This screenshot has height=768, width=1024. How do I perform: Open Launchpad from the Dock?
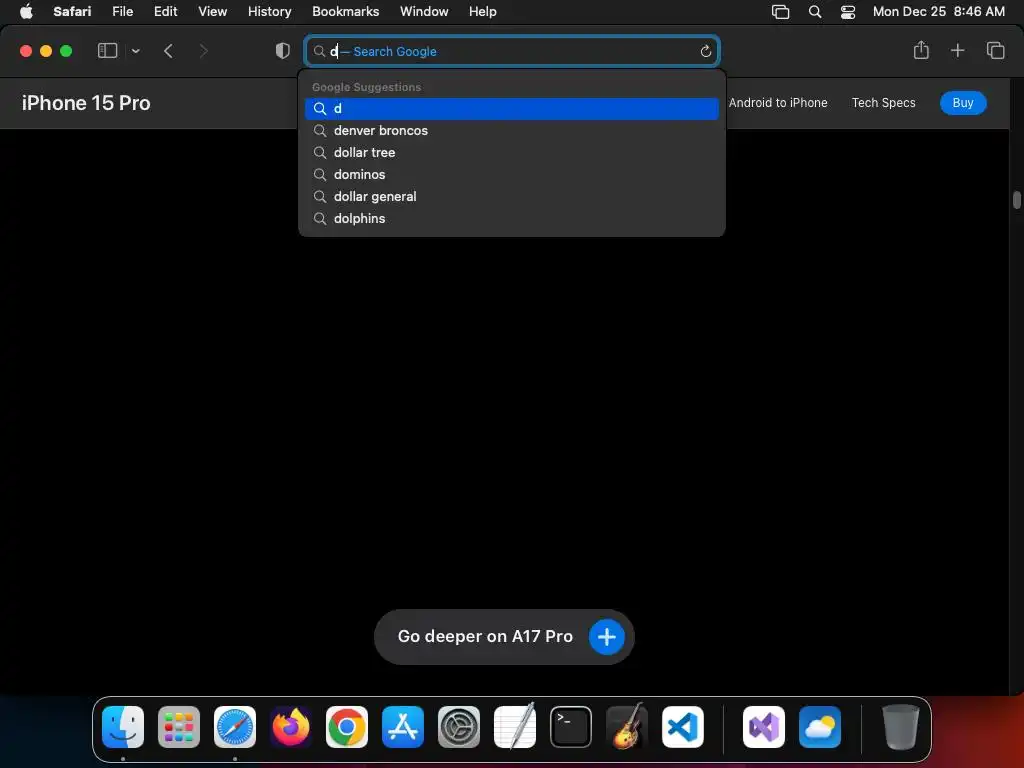[x=179, y=727]
